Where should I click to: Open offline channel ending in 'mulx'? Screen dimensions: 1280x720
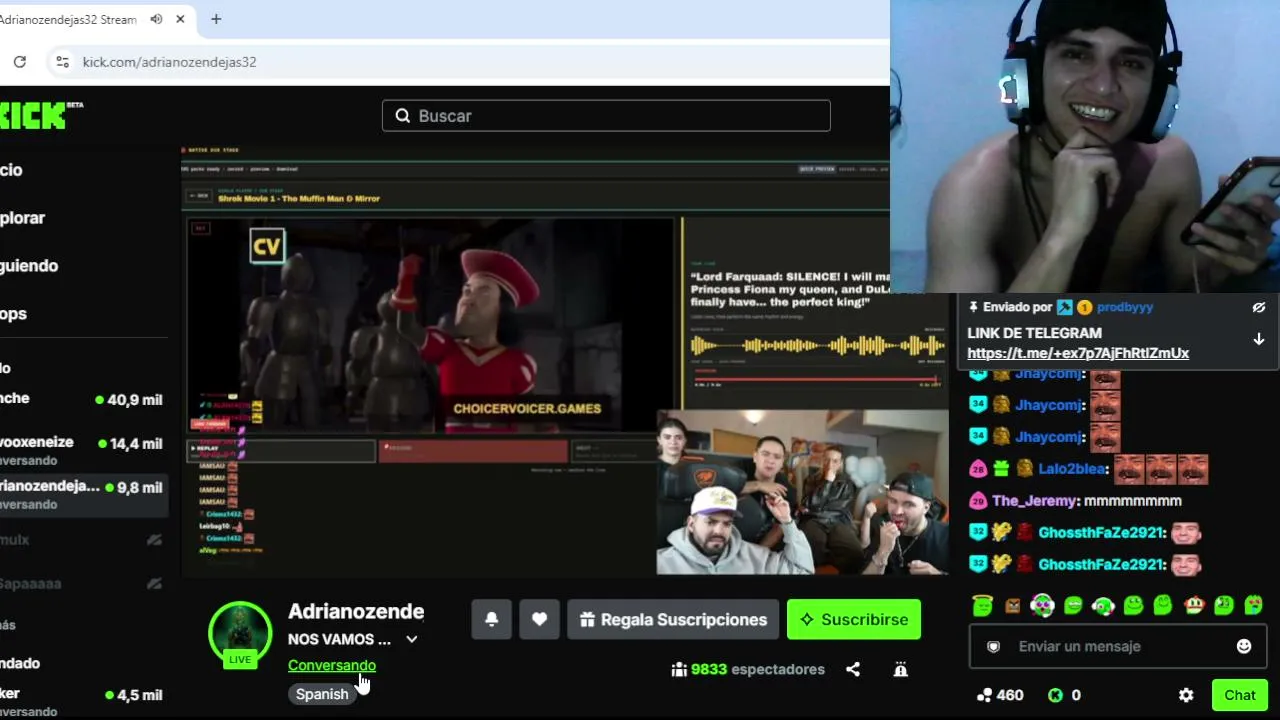tap(84, 540)
